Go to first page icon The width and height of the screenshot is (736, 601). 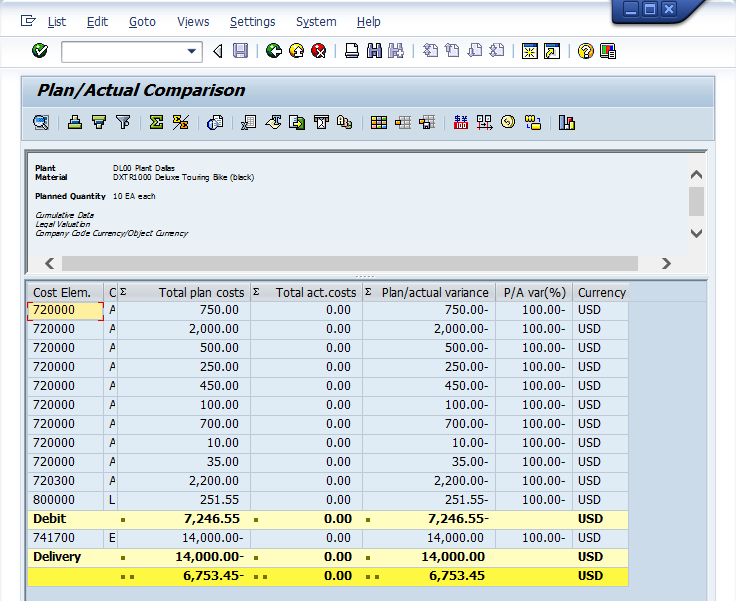click(430, 50)
